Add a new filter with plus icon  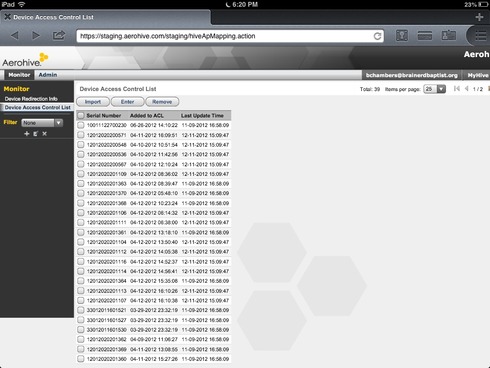coord(27,134)
